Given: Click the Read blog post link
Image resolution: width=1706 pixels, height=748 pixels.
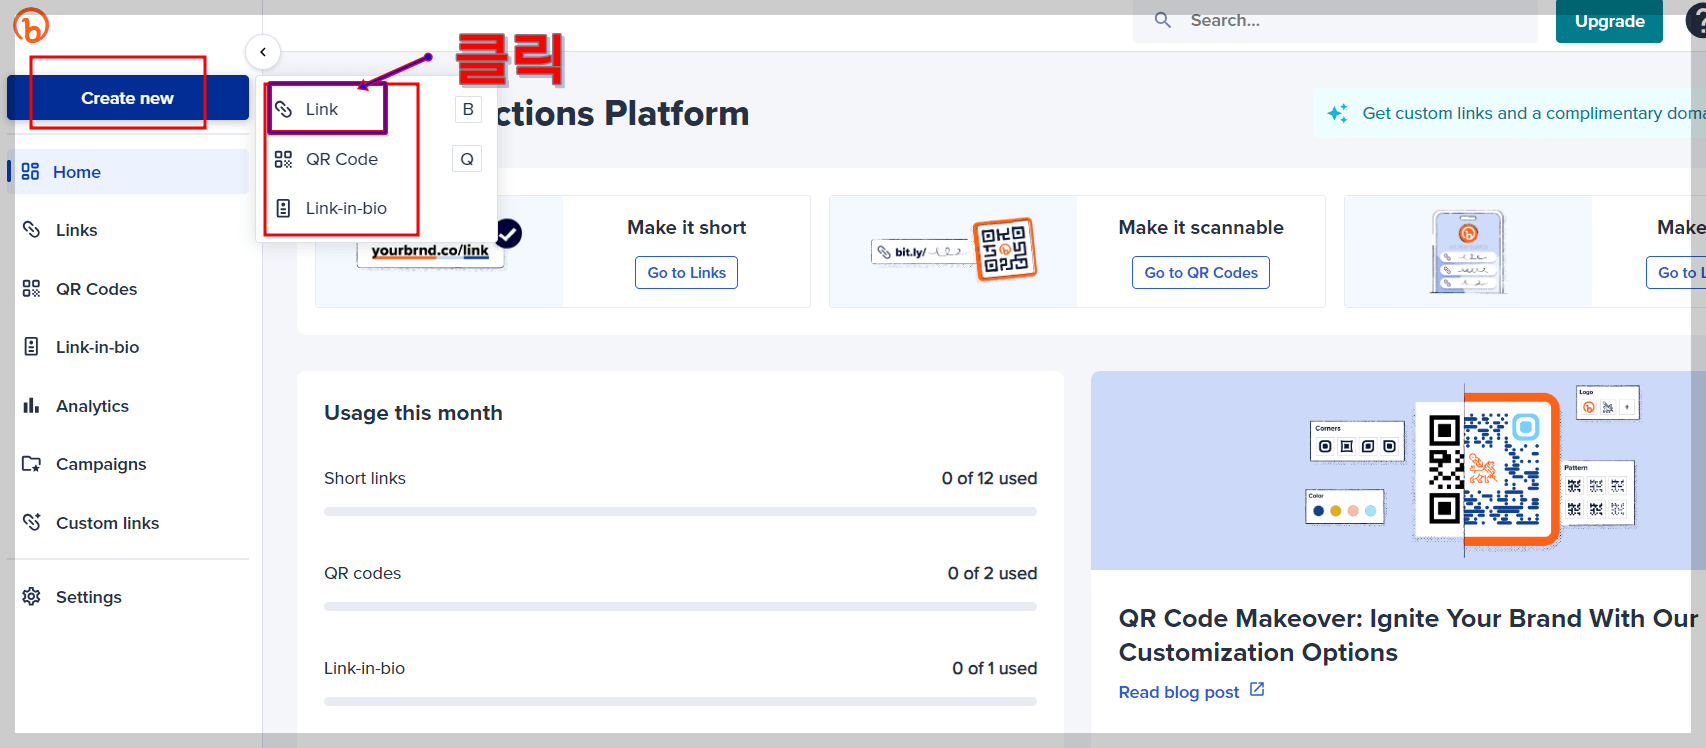Looking at the screenshot, I should 1179,692.
